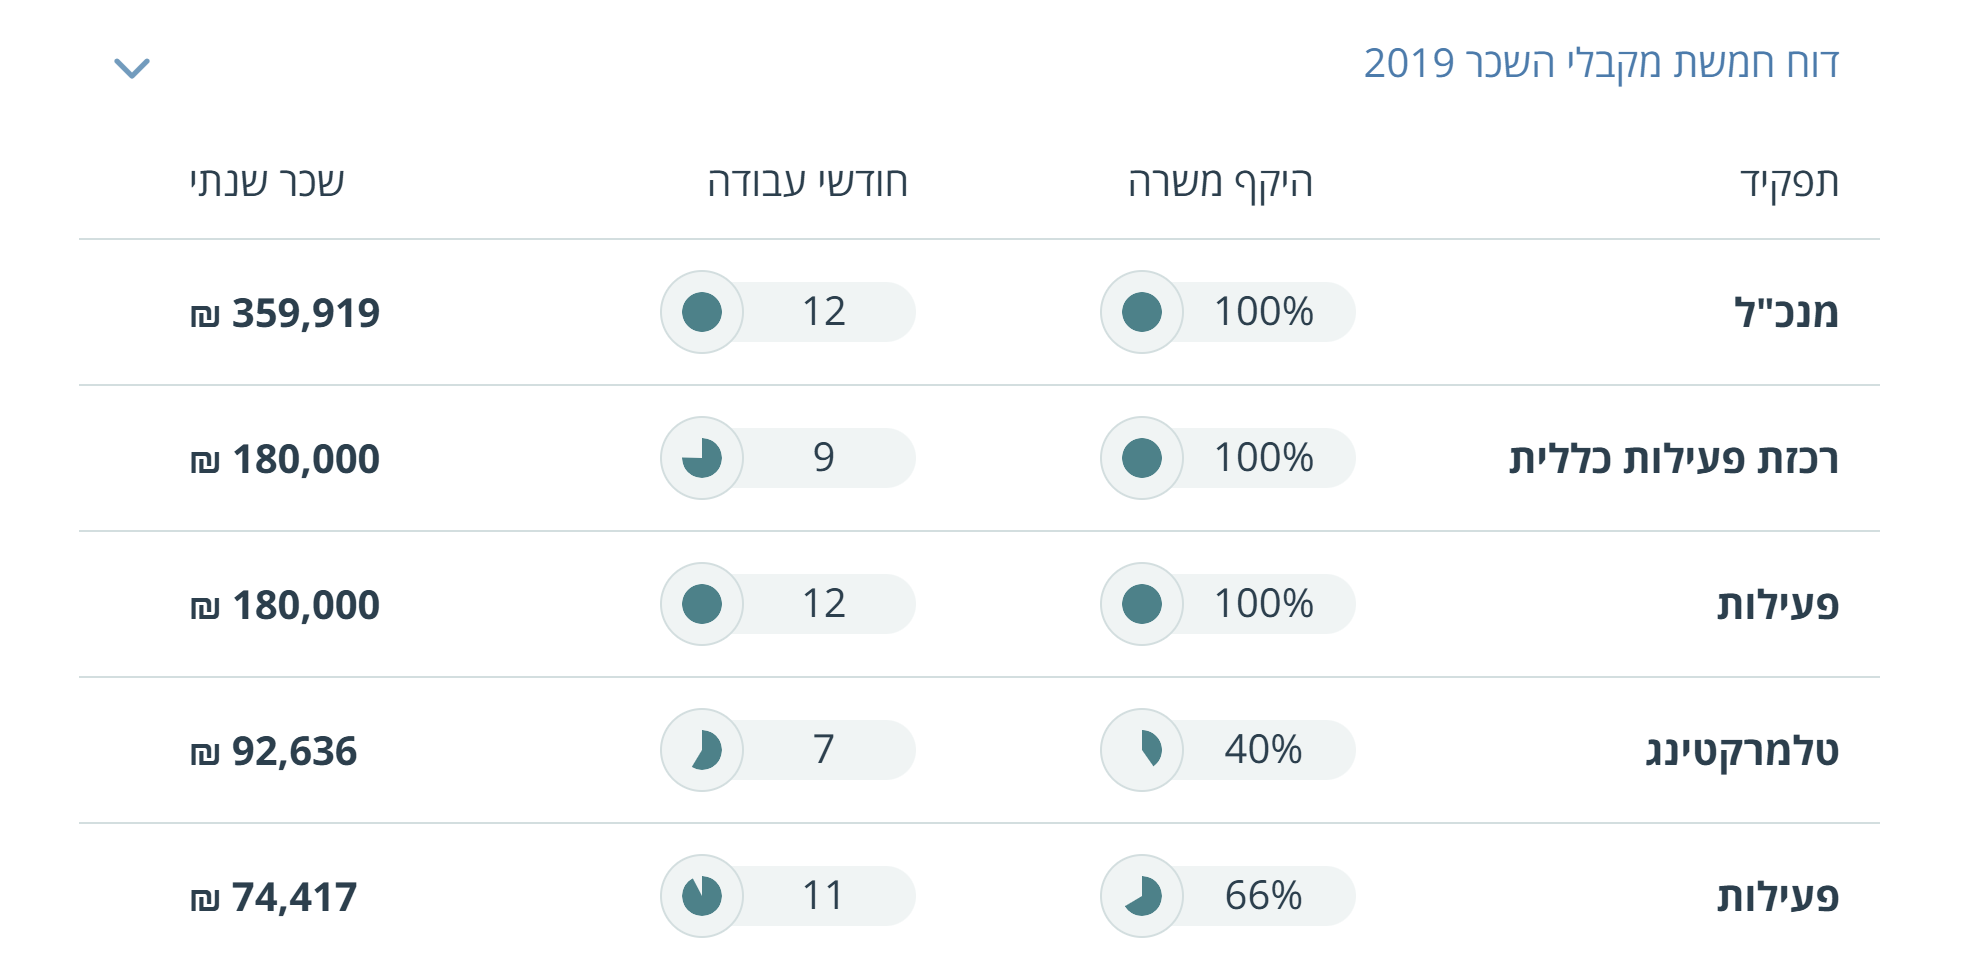Click the full pie icon for רכזת פעילות כללית scope
1968x955 pixels.
1141,458
